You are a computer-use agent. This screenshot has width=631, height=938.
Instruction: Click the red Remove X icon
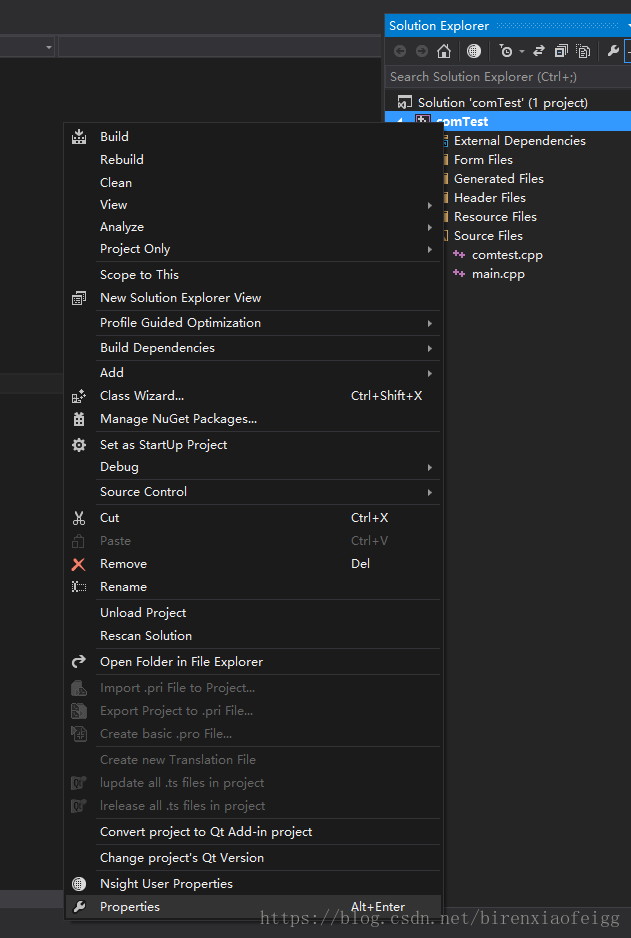(x=78, y=564)
